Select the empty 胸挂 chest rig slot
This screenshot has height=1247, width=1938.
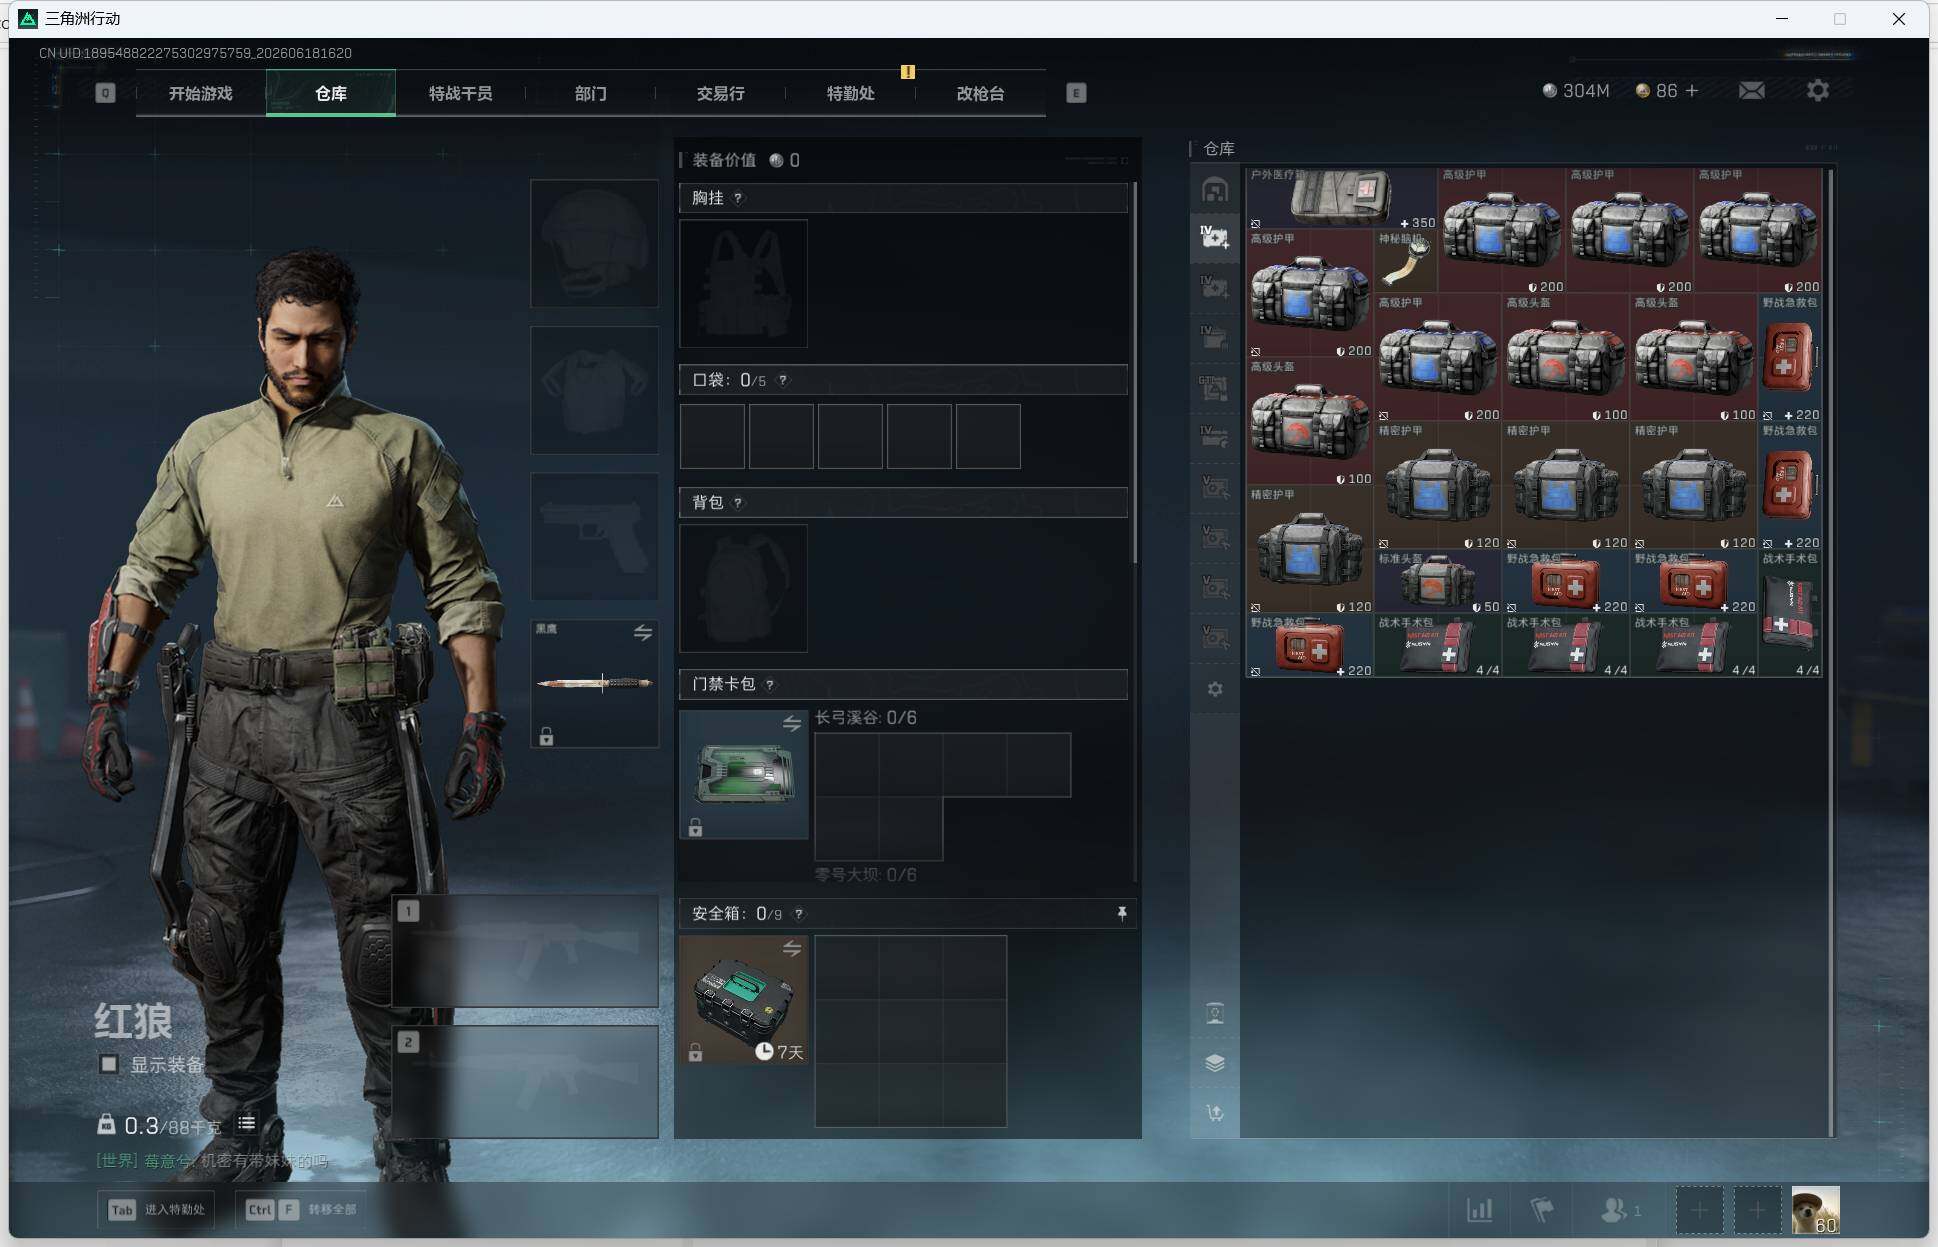743,283
